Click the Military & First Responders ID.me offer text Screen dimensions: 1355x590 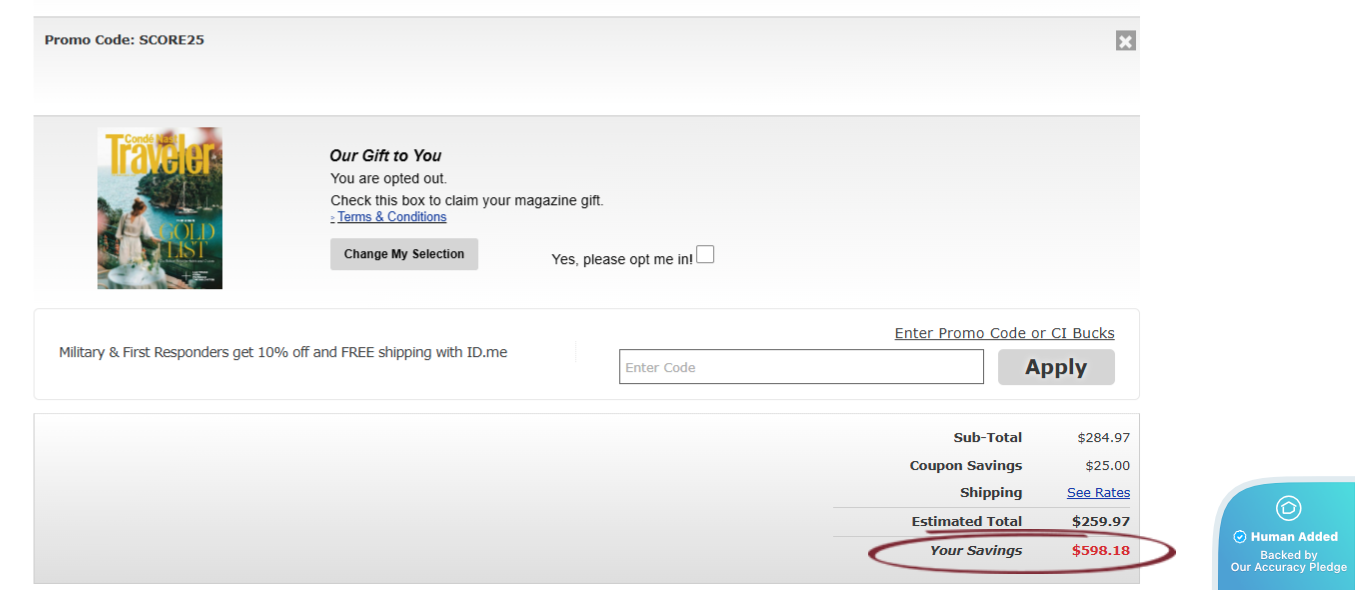coord(283,352)
